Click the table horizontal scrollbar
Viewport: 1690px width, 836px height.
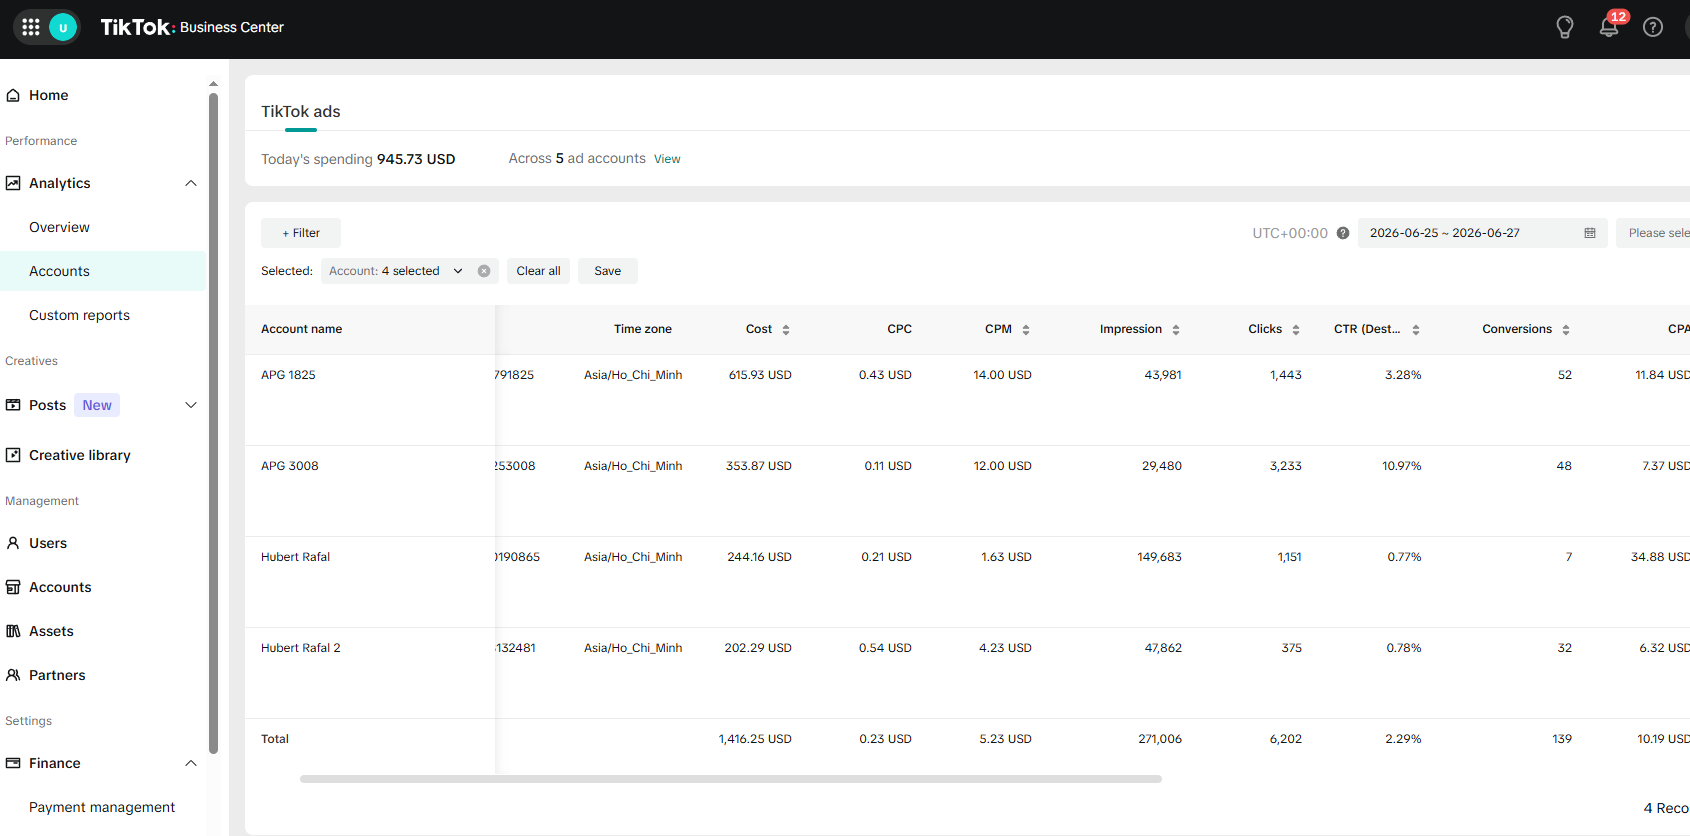[x=731, y=779]
